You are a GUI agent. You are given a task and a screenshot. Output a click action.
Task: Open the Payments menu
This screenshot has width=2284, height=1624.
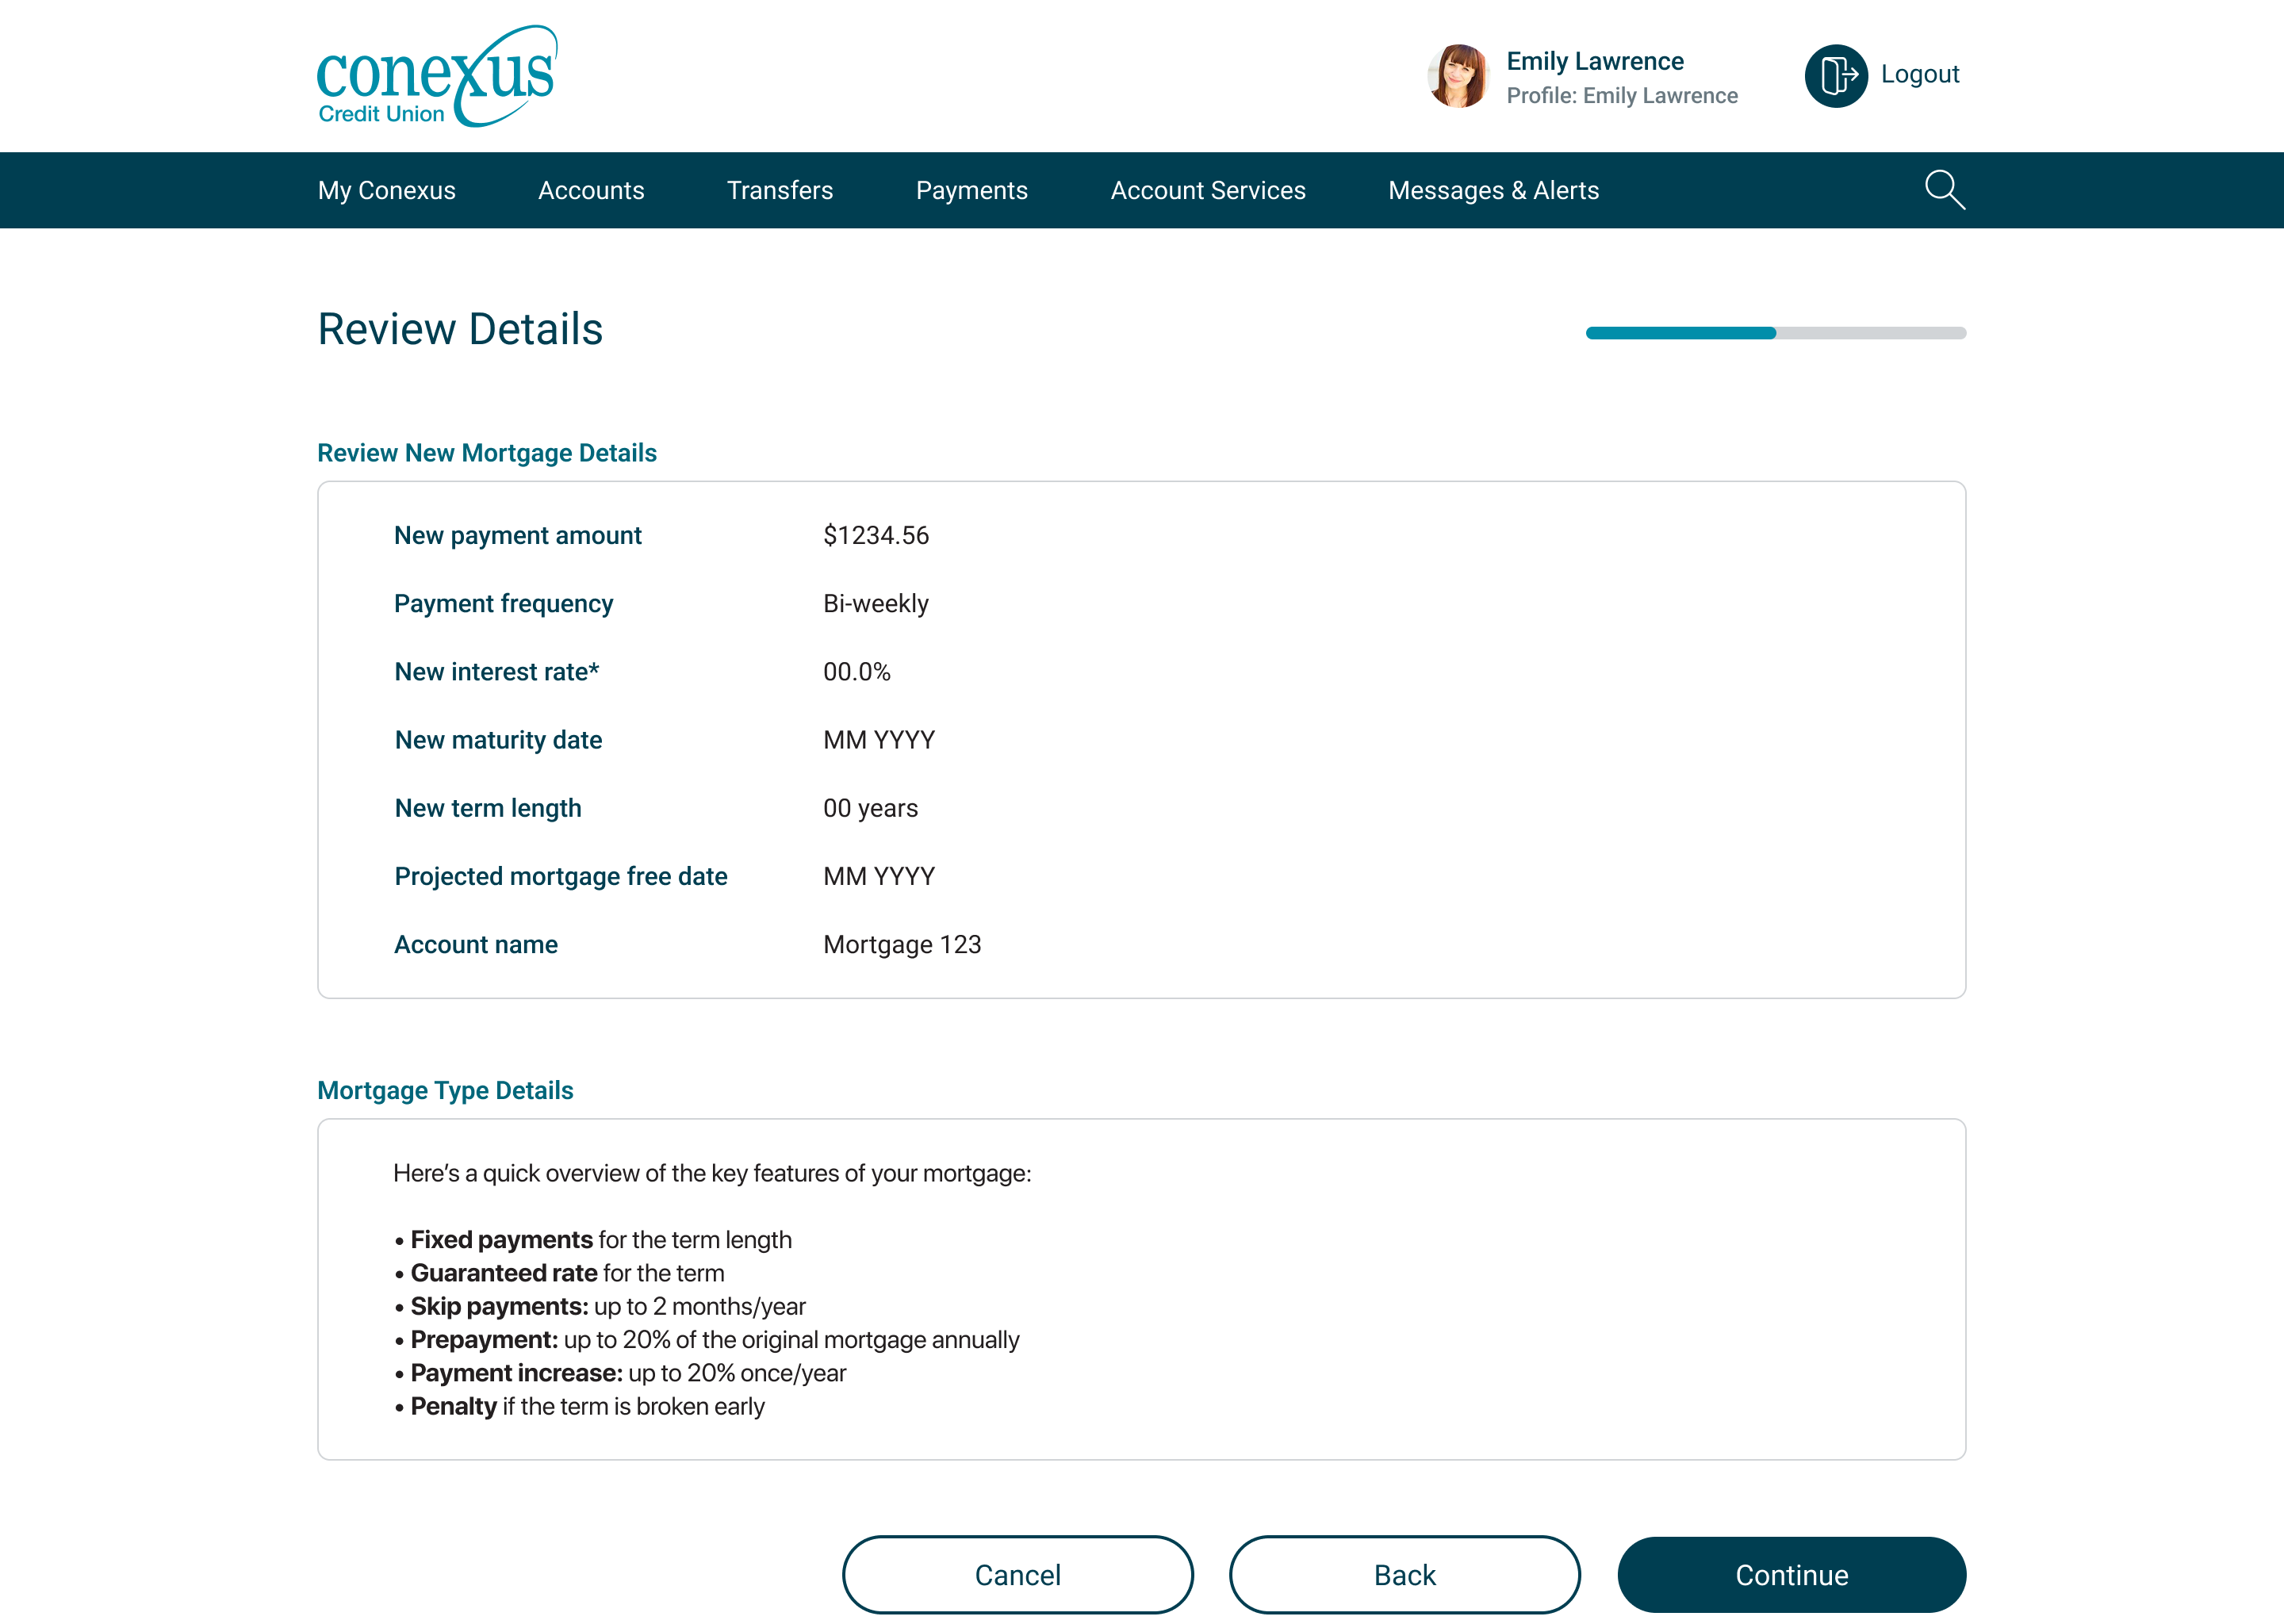(971, 190)
